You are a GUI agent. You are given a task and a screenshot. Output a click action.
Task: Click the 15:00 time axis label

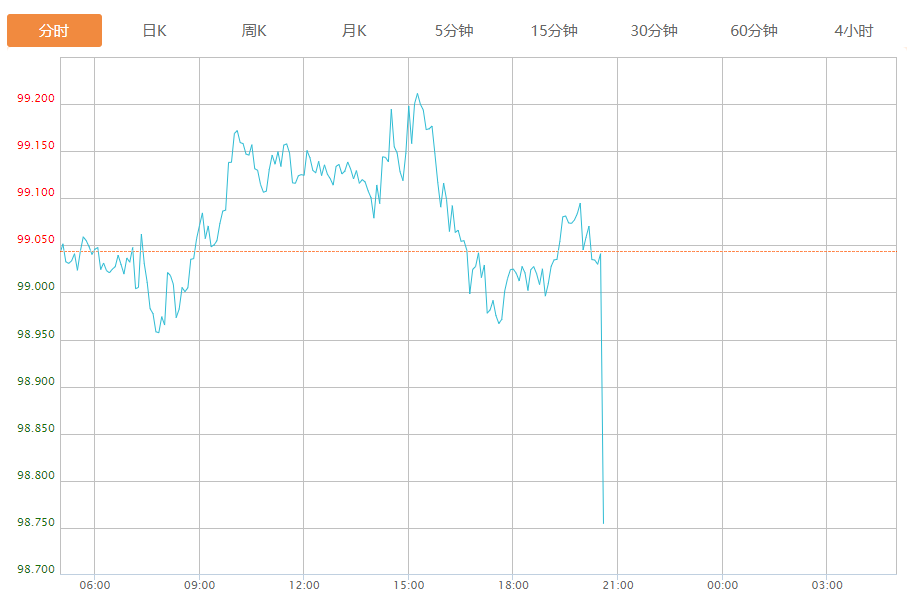tap(408, 585)
